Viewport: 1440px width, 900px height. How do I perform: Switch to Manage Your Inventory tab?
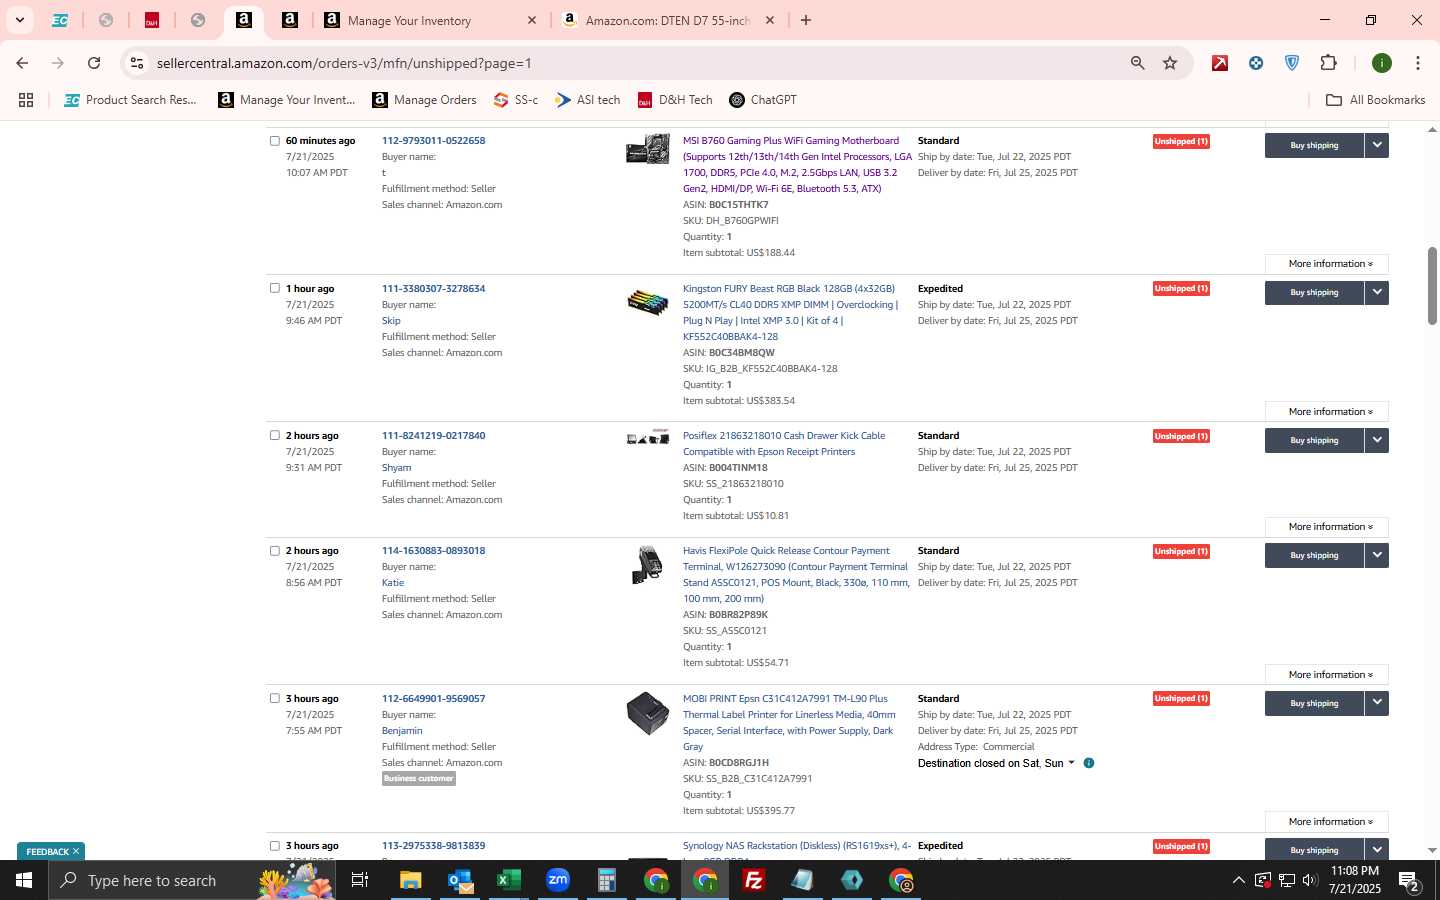430,20
